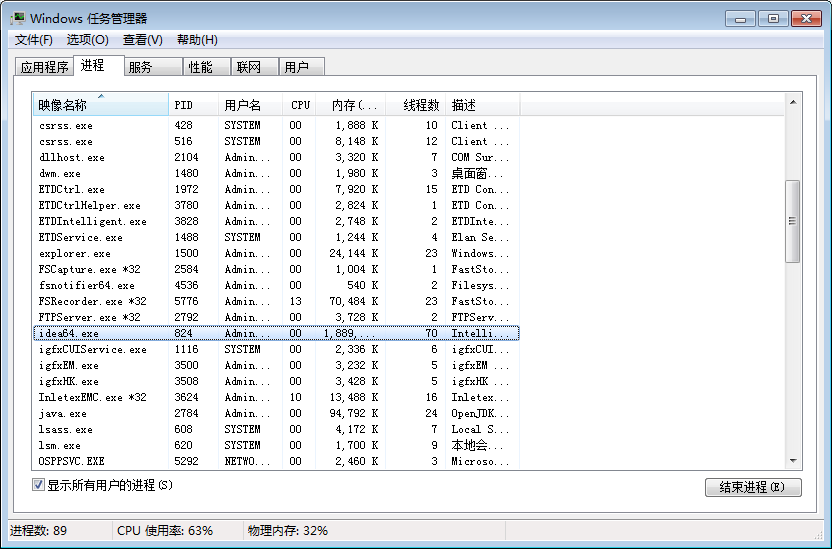Select the FSRecorder.exe *32 process
This screenshot has width=832, height=549.
click(x=276, y=301)
